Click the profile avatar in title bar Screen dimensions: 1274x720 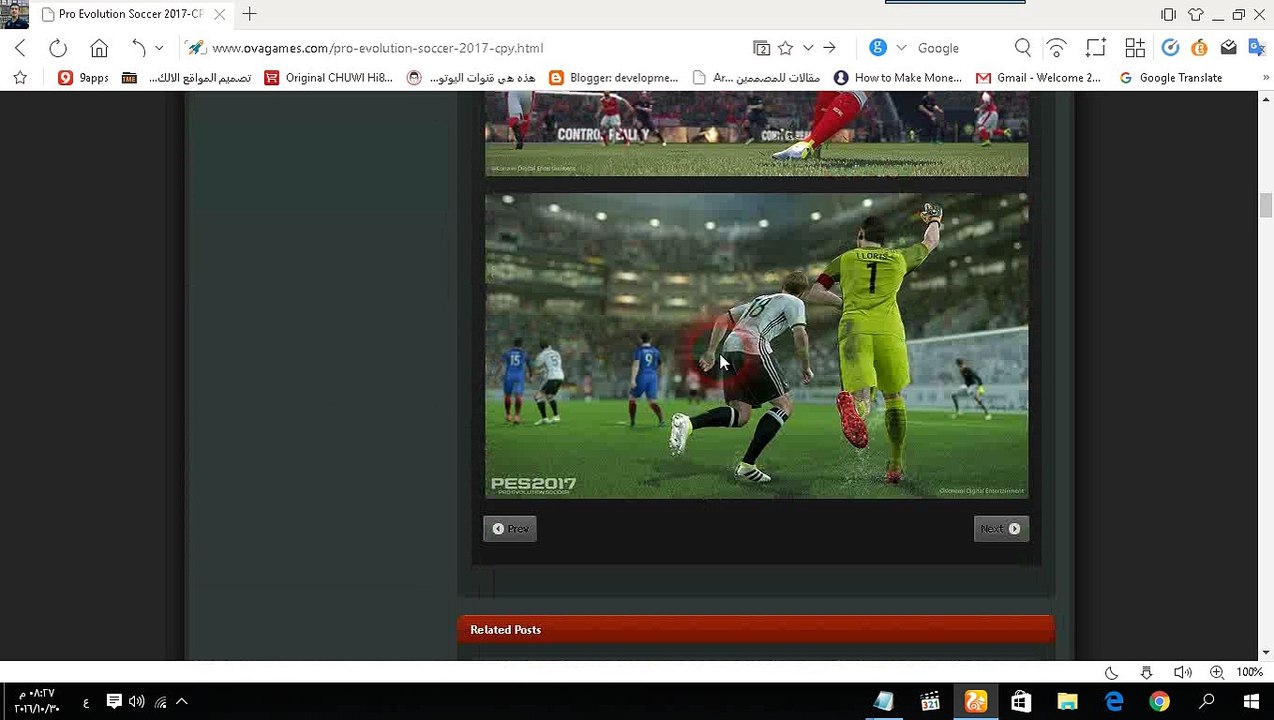coord(15,15)
